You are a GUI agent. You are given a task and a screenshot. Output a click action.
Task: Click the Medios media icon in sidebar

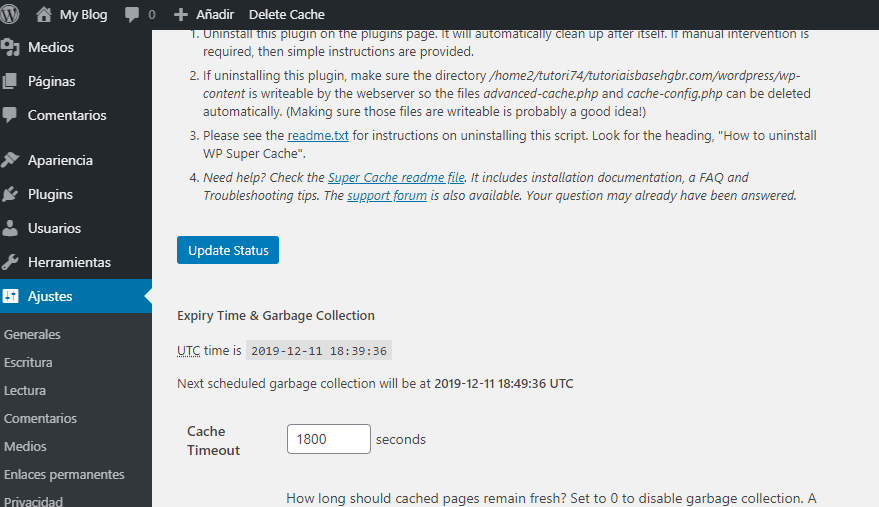(10, 48)
